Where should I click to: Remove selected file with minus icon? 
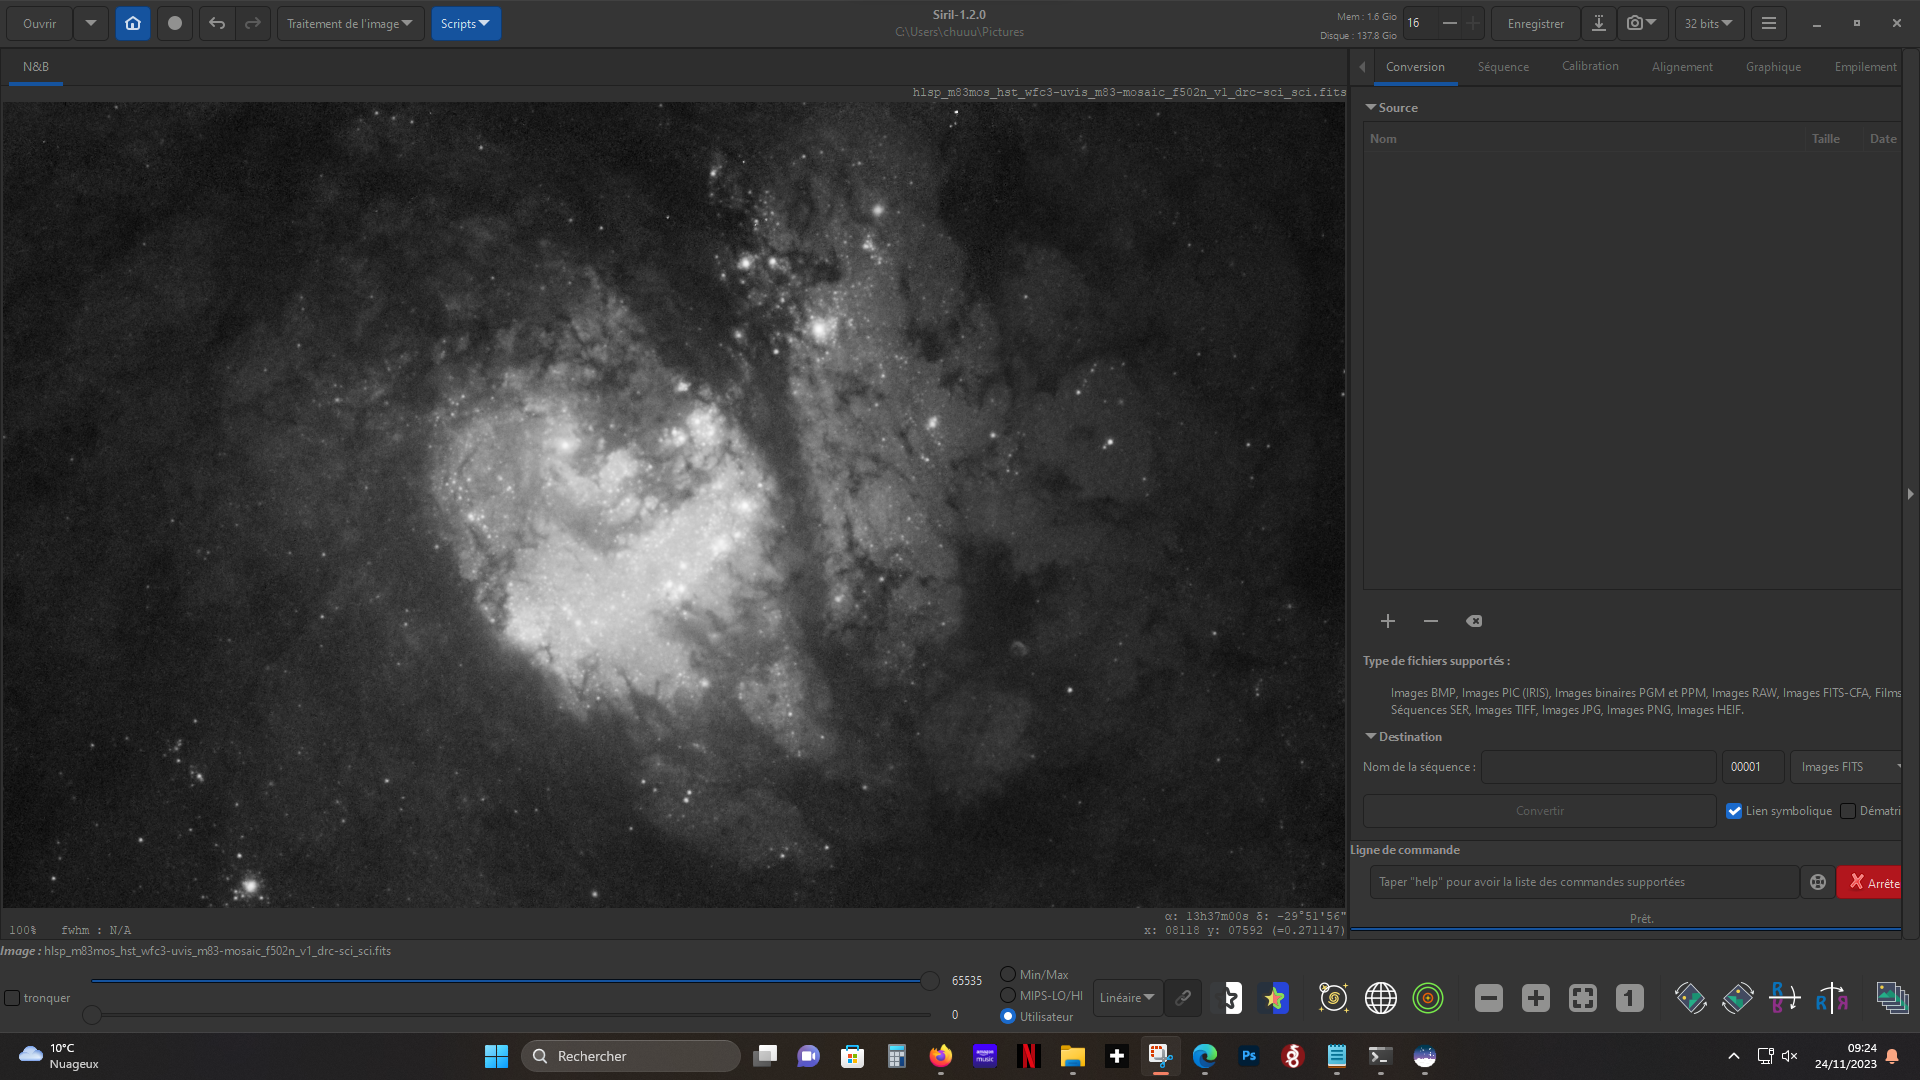click(1431, 621)
